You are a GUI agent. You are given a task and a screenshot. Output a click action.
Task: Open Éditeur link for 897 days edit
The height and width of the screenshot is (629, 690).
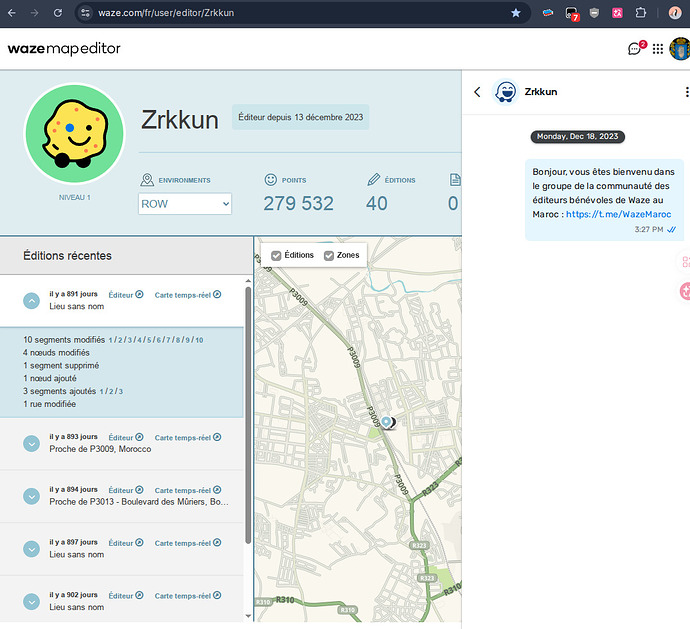point(126,543)
